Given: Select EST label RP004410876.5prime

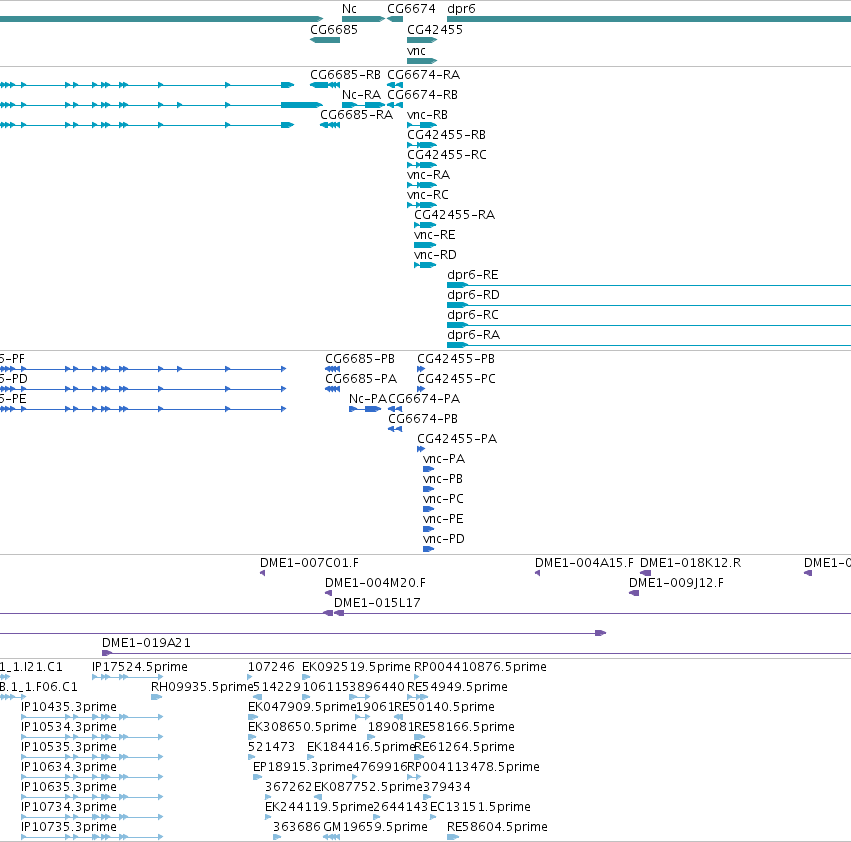Looking at the screenshot, I should (480, 667).
